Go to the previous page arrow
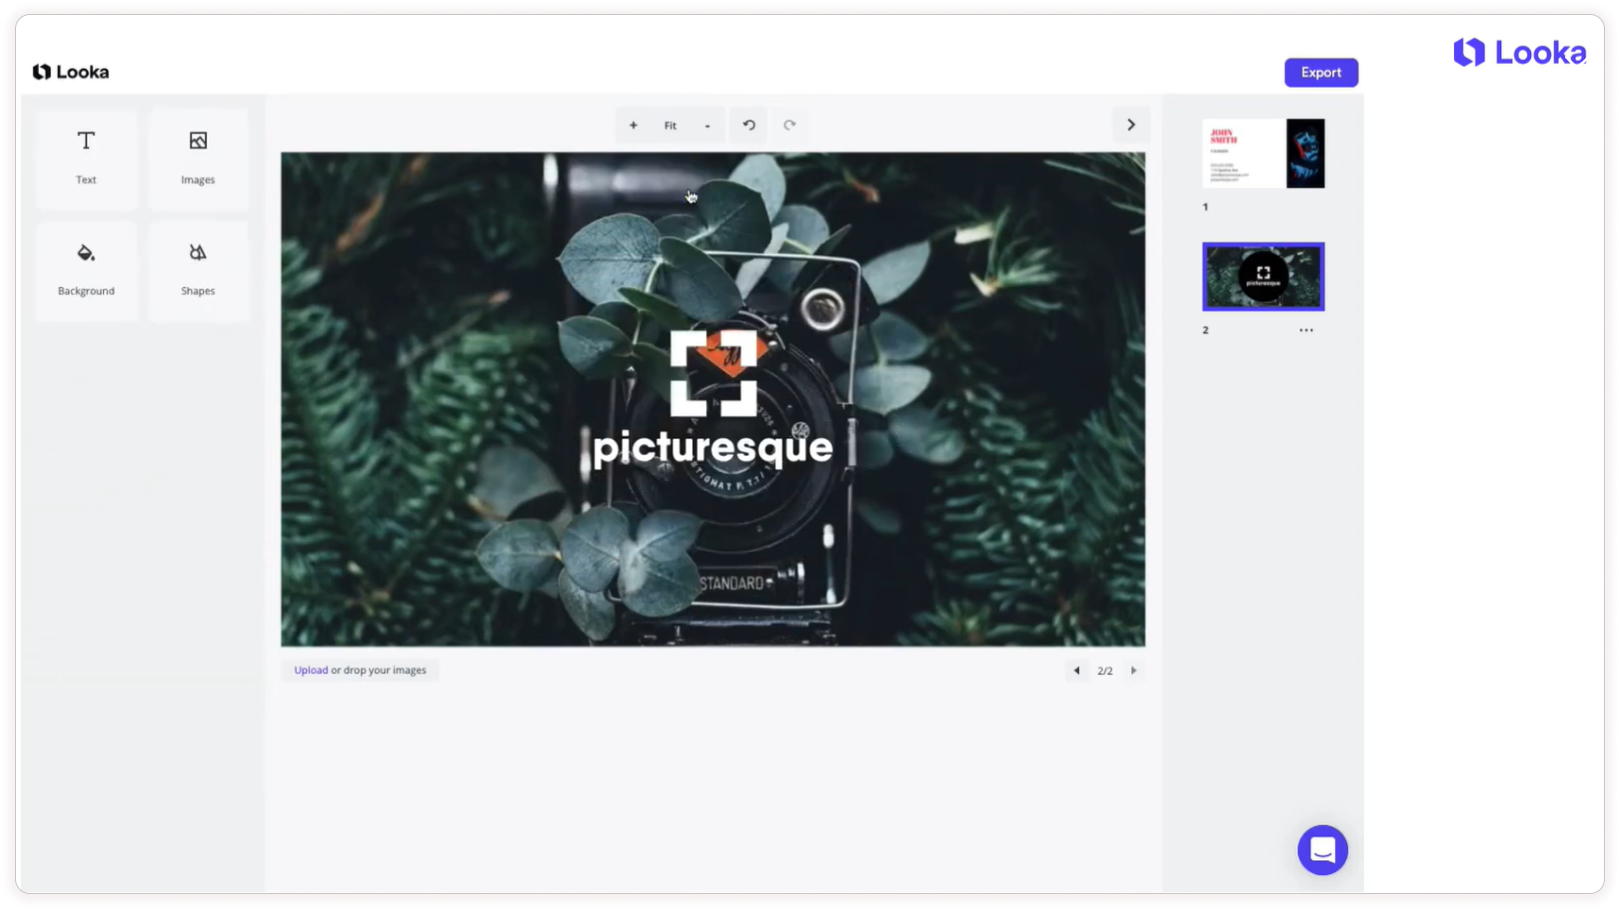 (1077, 671)
